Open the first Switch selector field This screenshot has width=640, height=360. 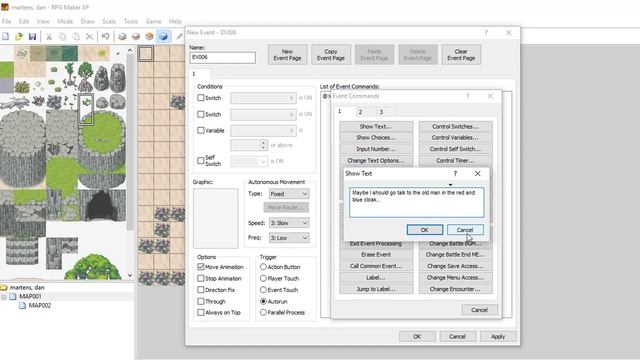(263, 98)
